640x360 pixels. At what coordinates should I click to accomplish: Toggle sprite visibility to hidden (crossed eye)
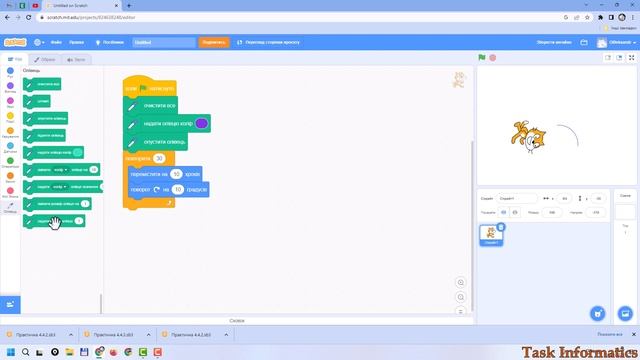click(x=515, y=212)
